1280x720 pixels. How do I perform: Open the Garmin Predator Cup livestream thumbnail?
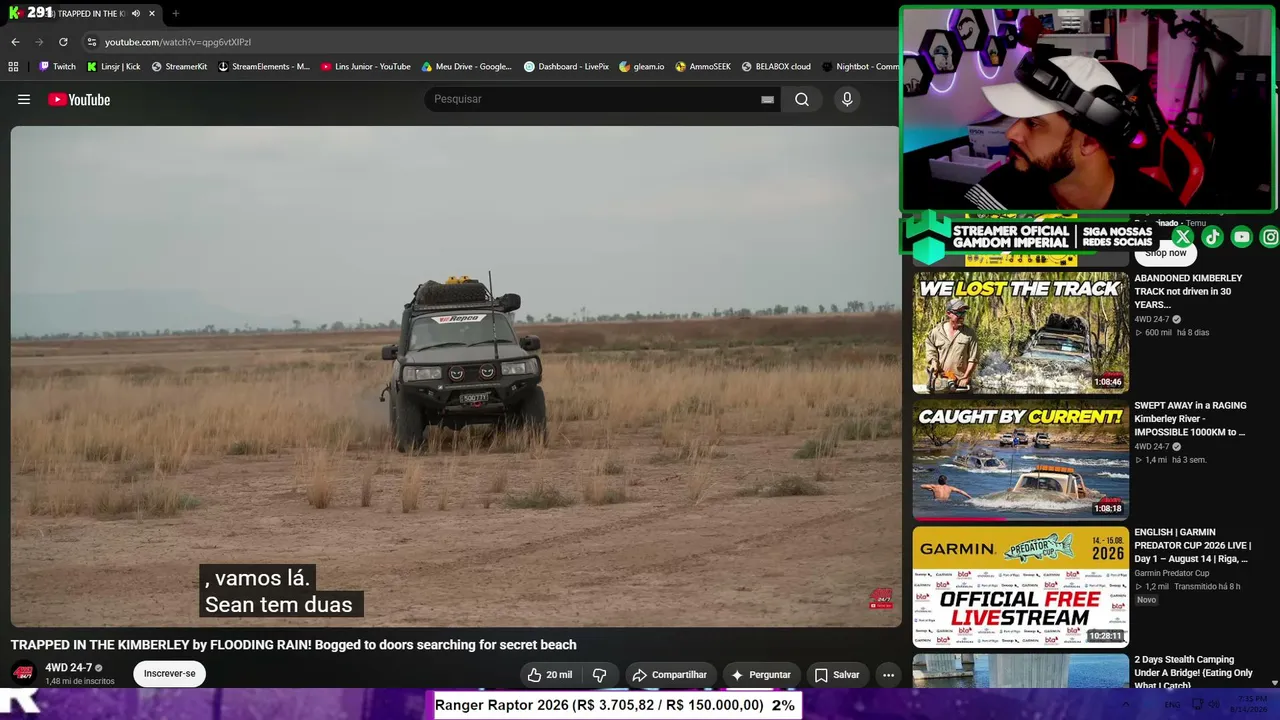(x=1020, y=587)
